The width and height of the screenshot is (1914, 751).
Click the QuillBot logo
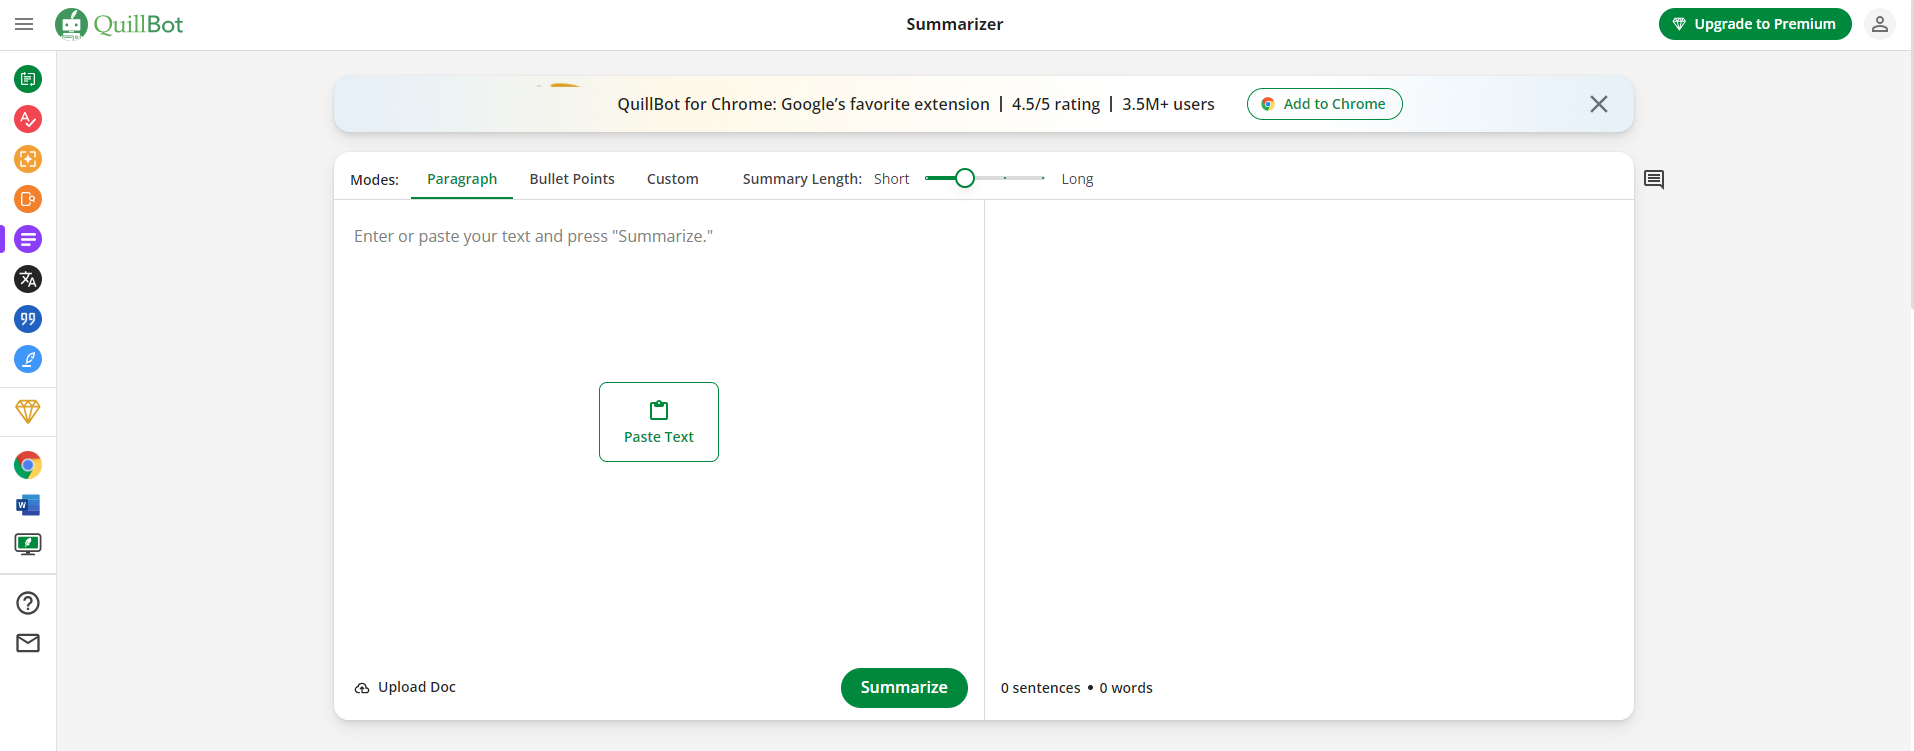pyautogui.click(x=119, y=24)
